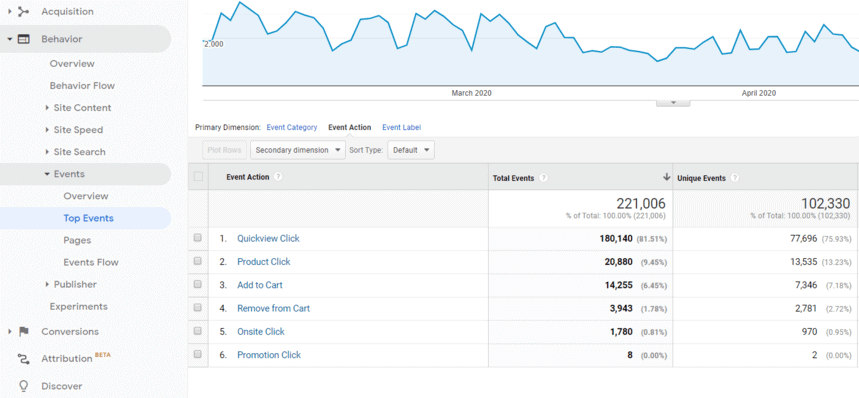Image resolution: width=859 pixels, height=398 pixels.
Task: Open help icon next to Event Action header
Action: pyautogui.click(x=278, y=177)
